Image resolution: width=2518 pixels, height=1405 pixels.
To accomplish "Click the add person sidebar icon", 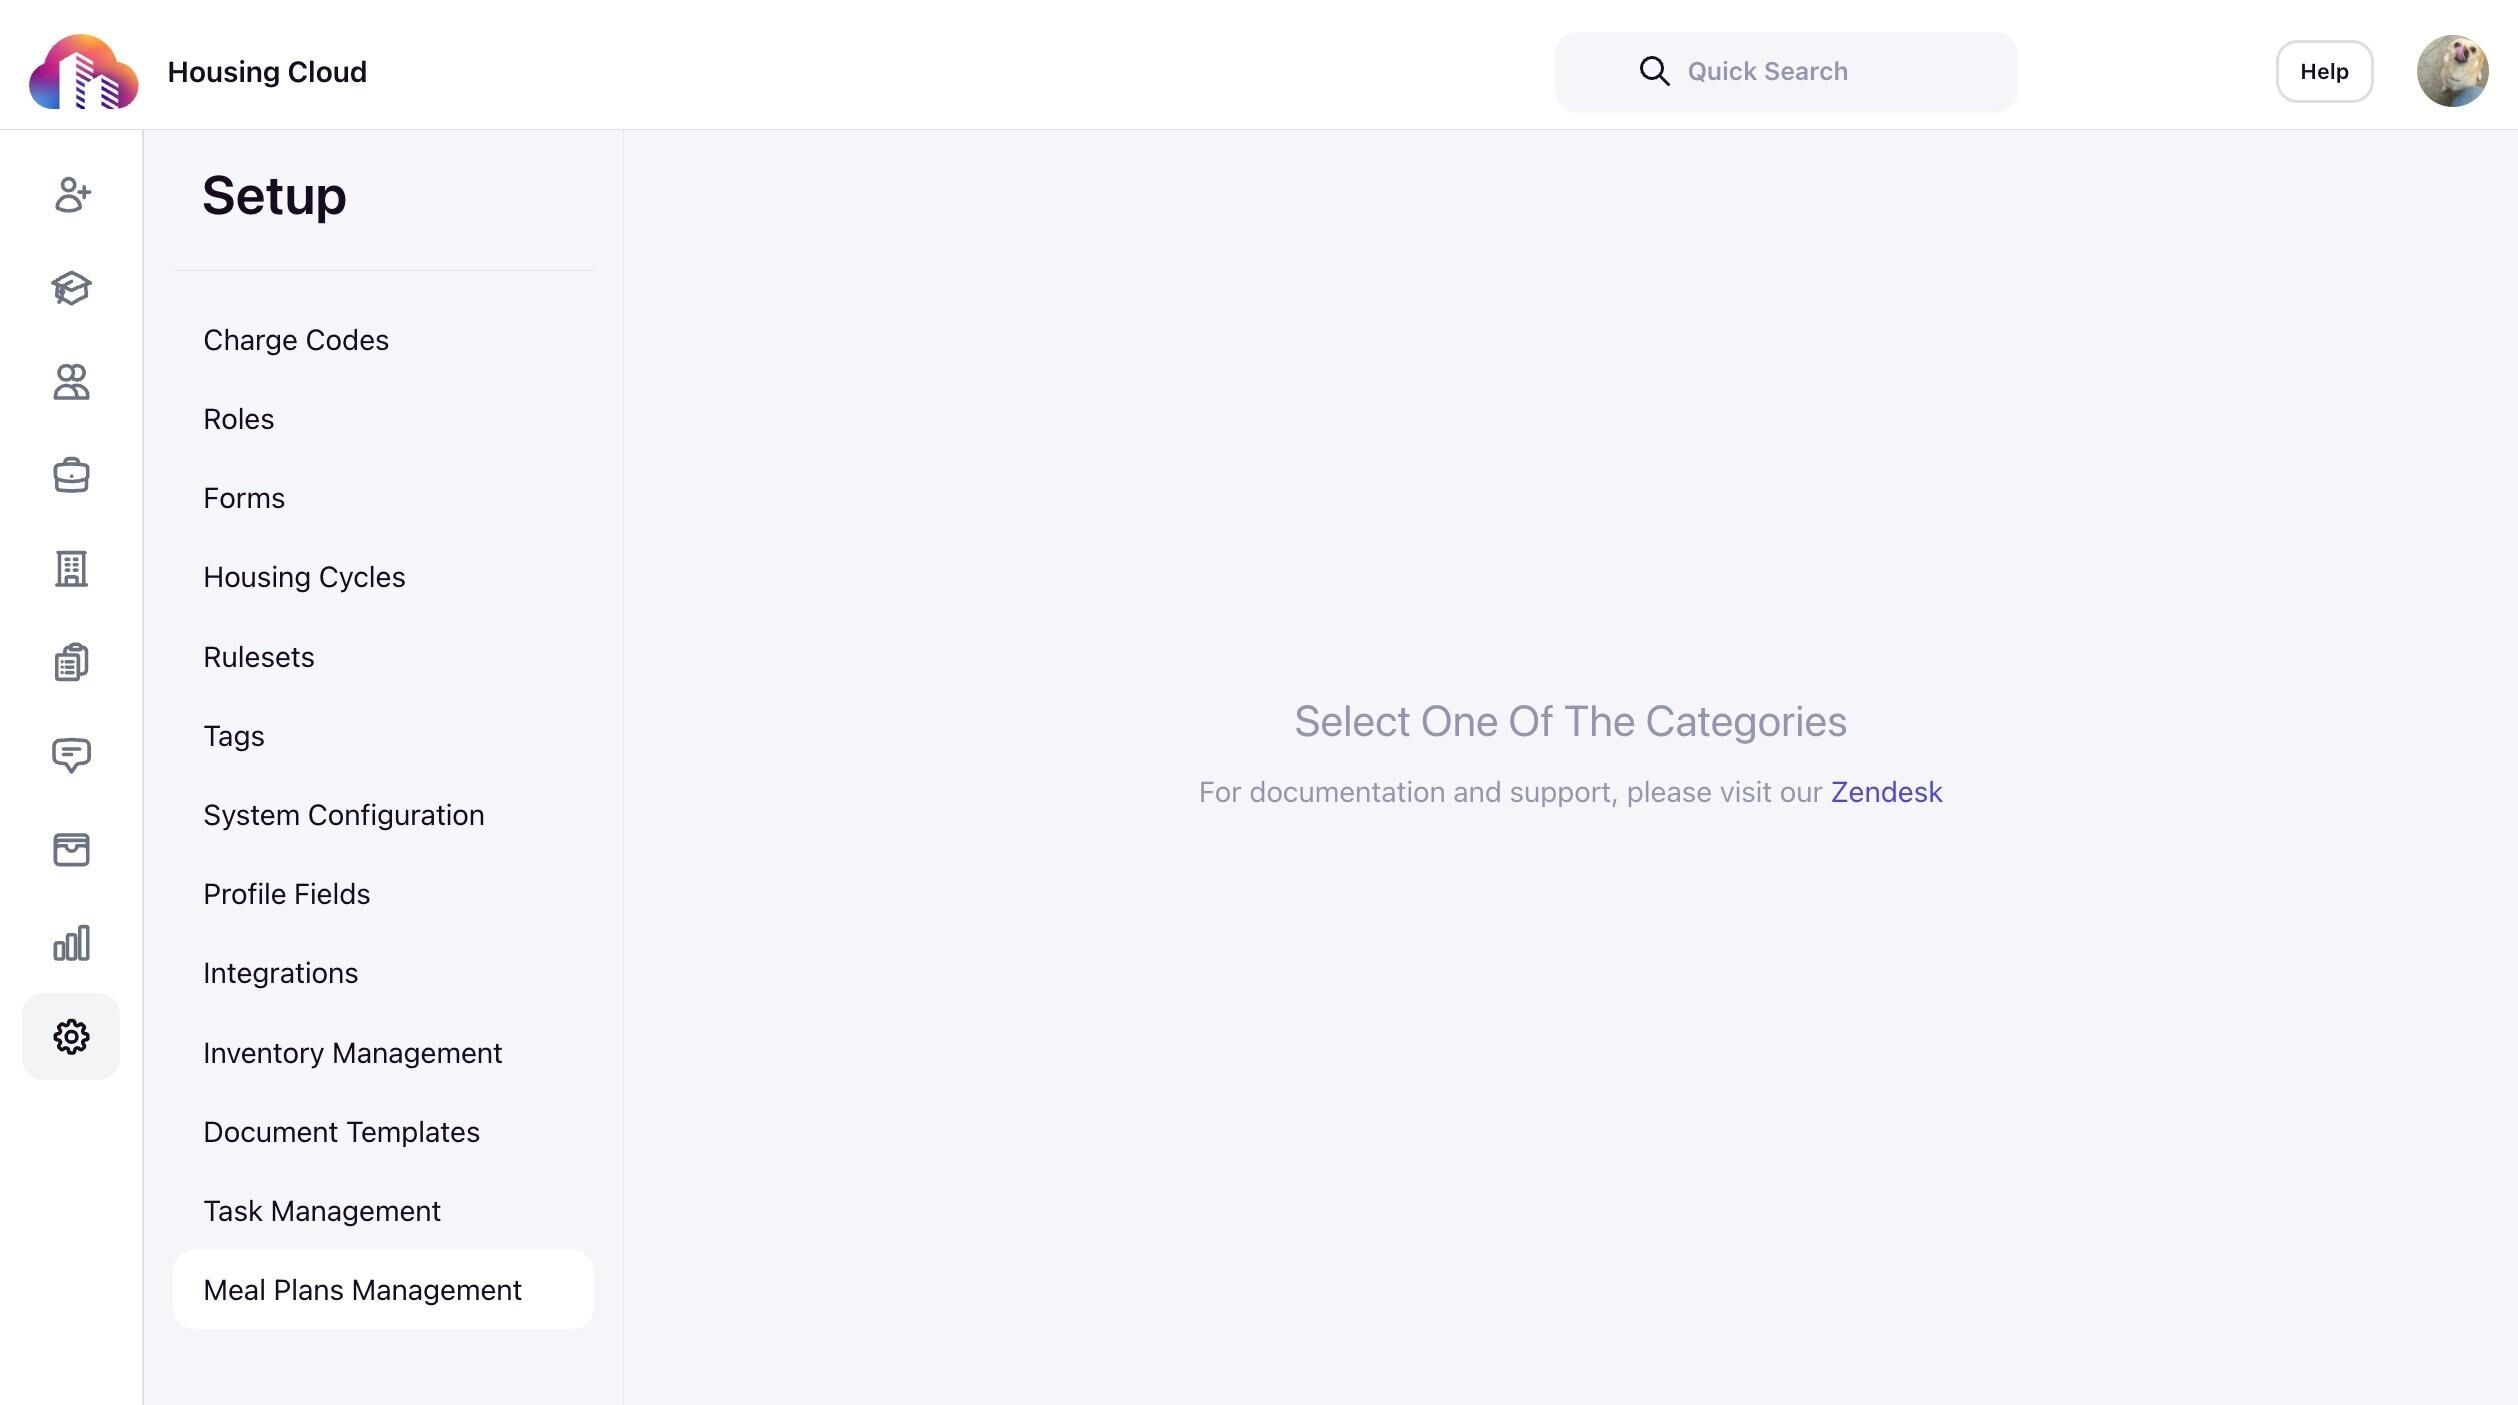I will coord(71,195).
